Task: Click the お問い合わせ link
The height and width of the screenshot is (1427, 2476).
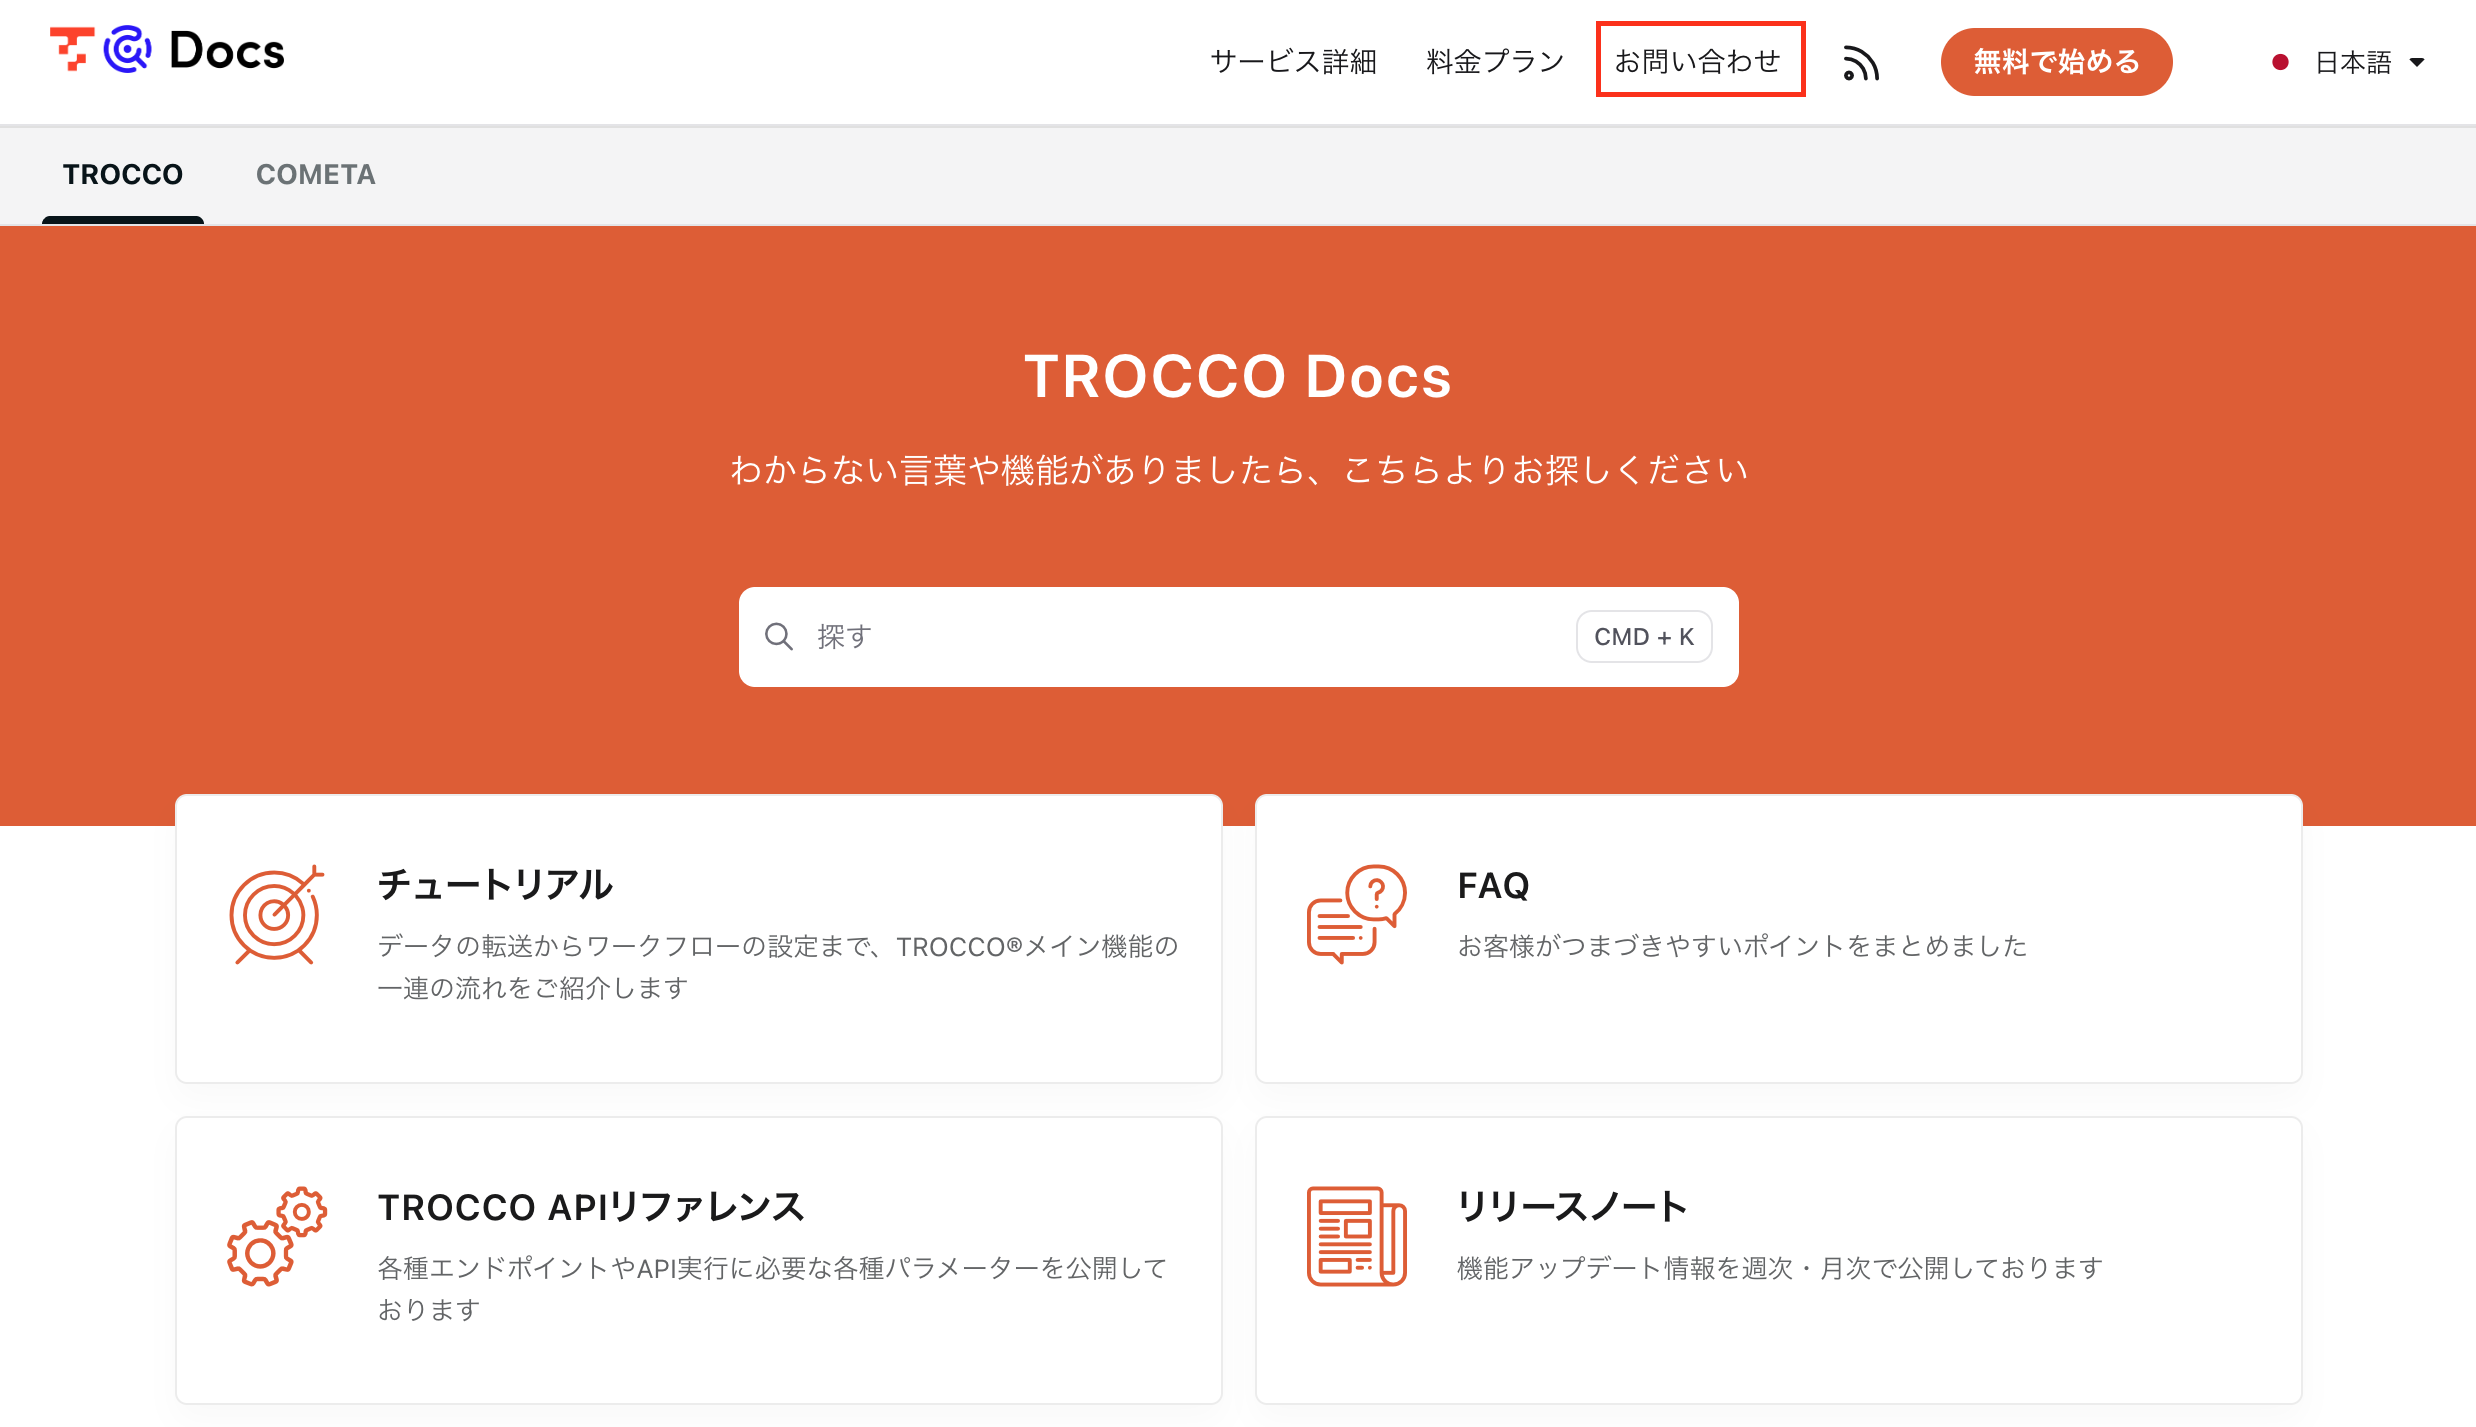Action: pos(1698,62)
